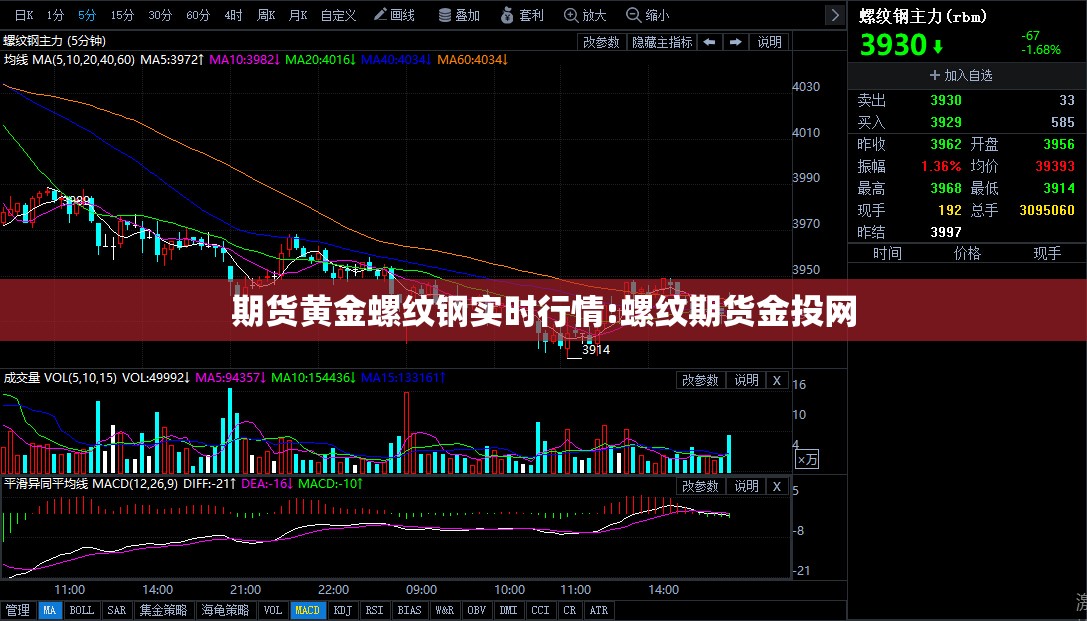The height and width of the screenshot is (621, 1087).
Task: Click the 总手 3095060 value
Action: pos(1047,210)
